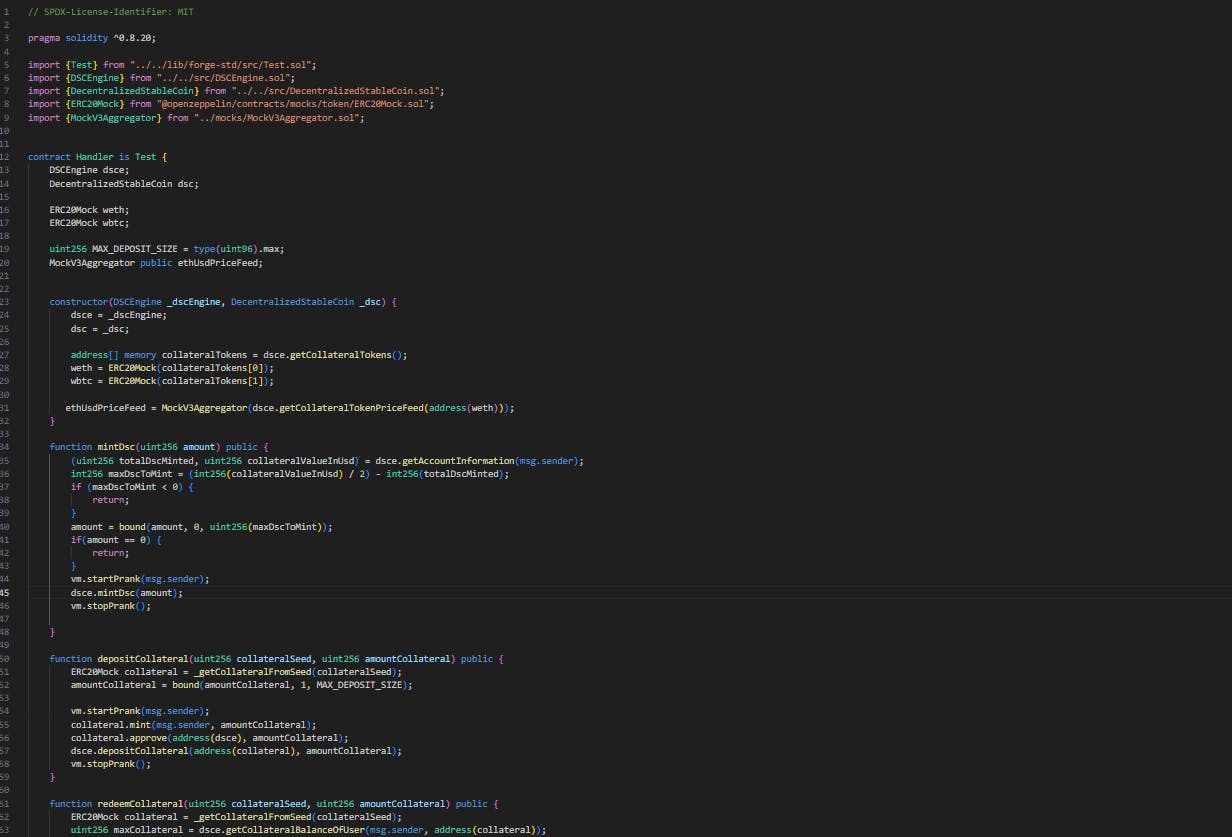1232x837 pixels.
Task: Click the 'dsce = _dscEngine;' assignment
Action: click(x=118, y=315)
